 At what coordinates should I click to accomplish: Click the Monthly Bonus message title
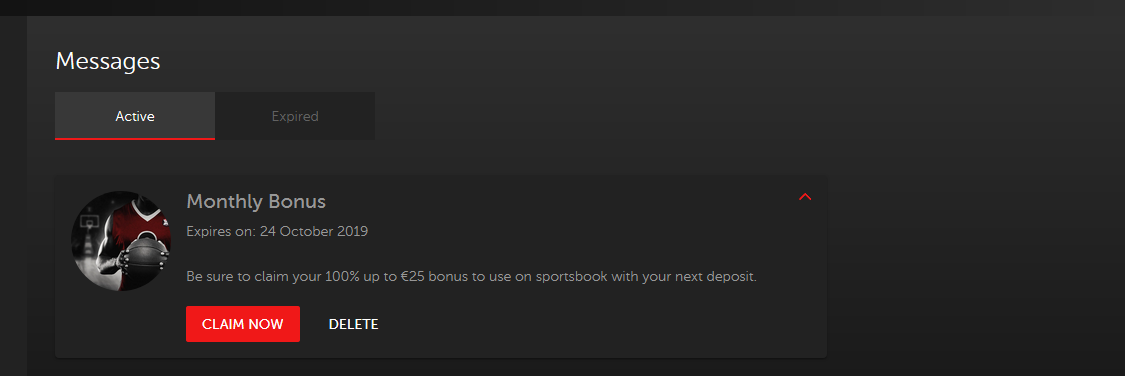pyautogui.click(x=256, y=202)
